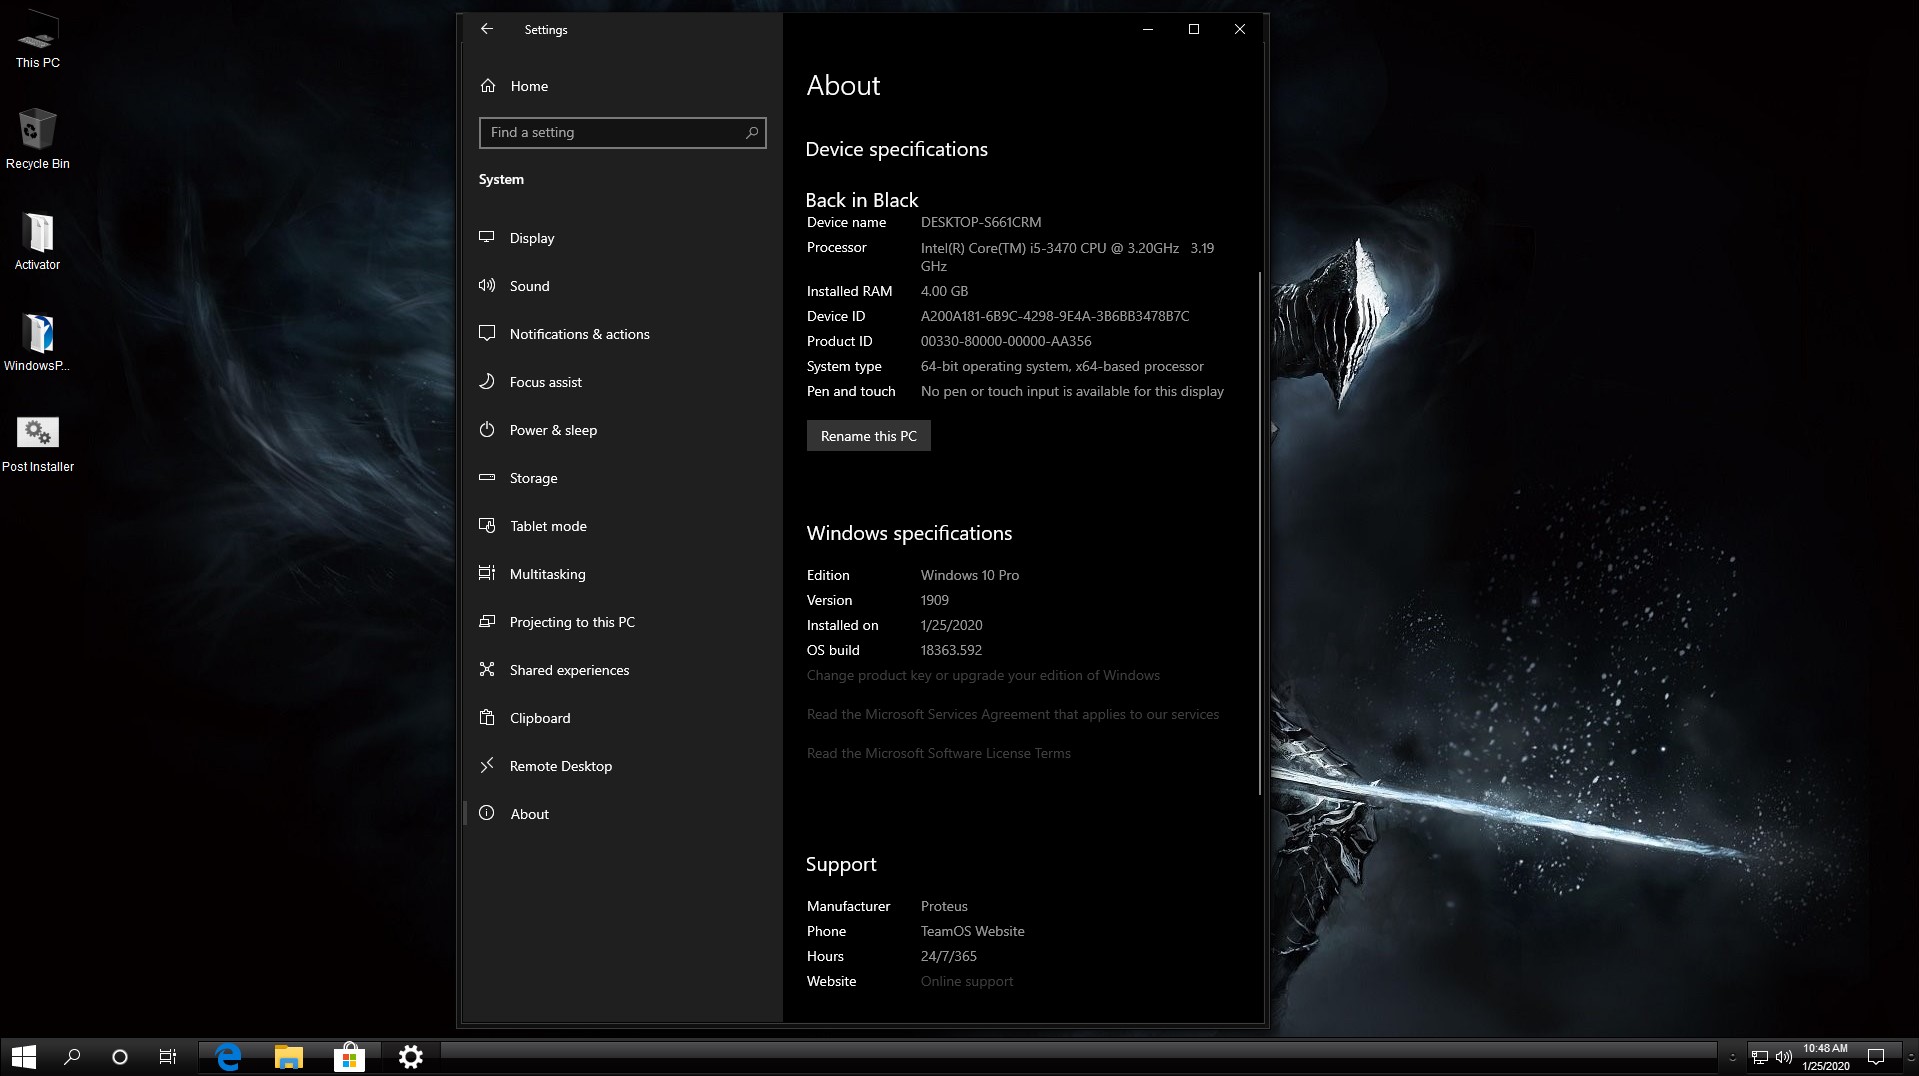Open Power & sleep settings
Screen dimensions: 1919x1076
pyautogui.click(x=622, y=430)
